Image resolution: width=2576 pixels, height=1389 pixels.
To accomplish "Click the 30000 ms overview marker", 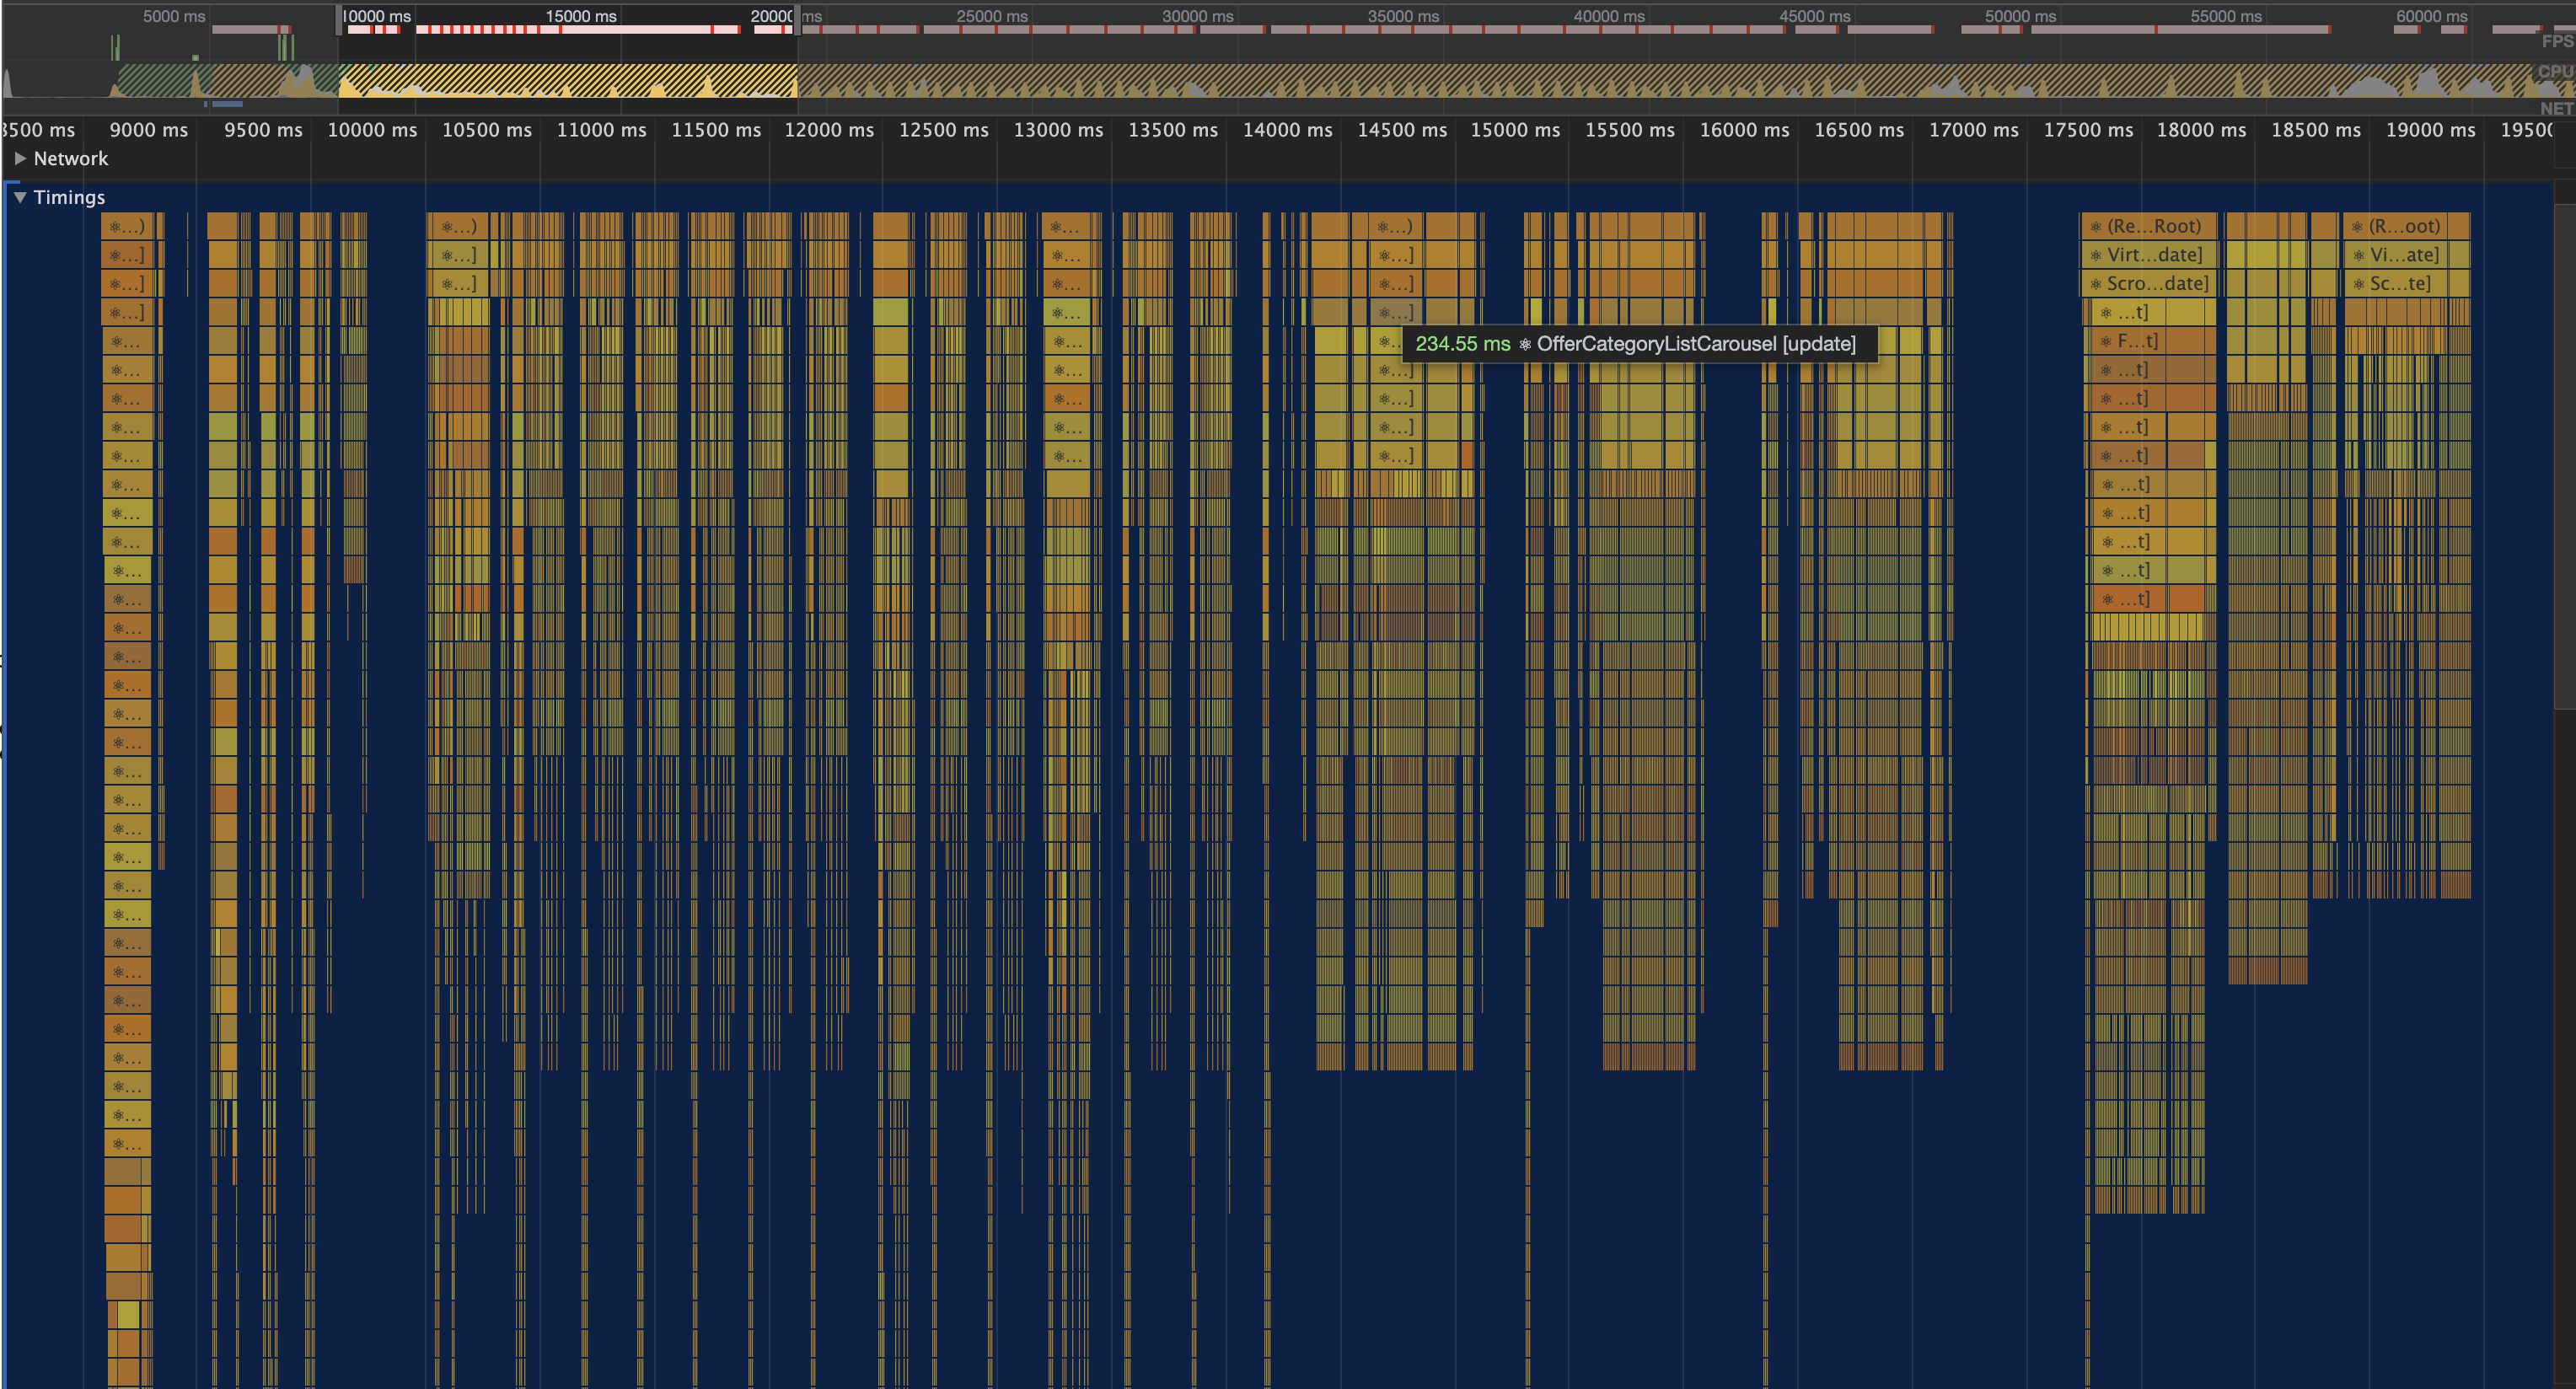I will (x=1198, y=16).
